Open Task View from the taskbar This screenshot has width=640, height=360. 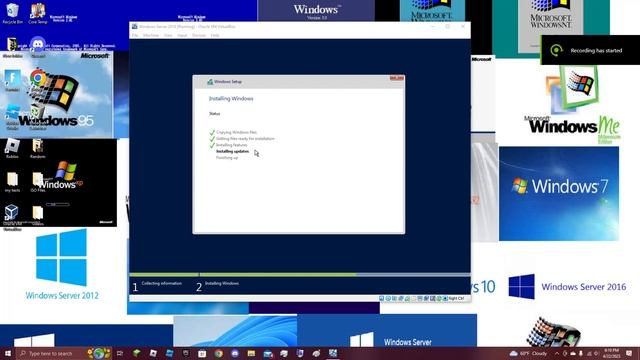120,353
